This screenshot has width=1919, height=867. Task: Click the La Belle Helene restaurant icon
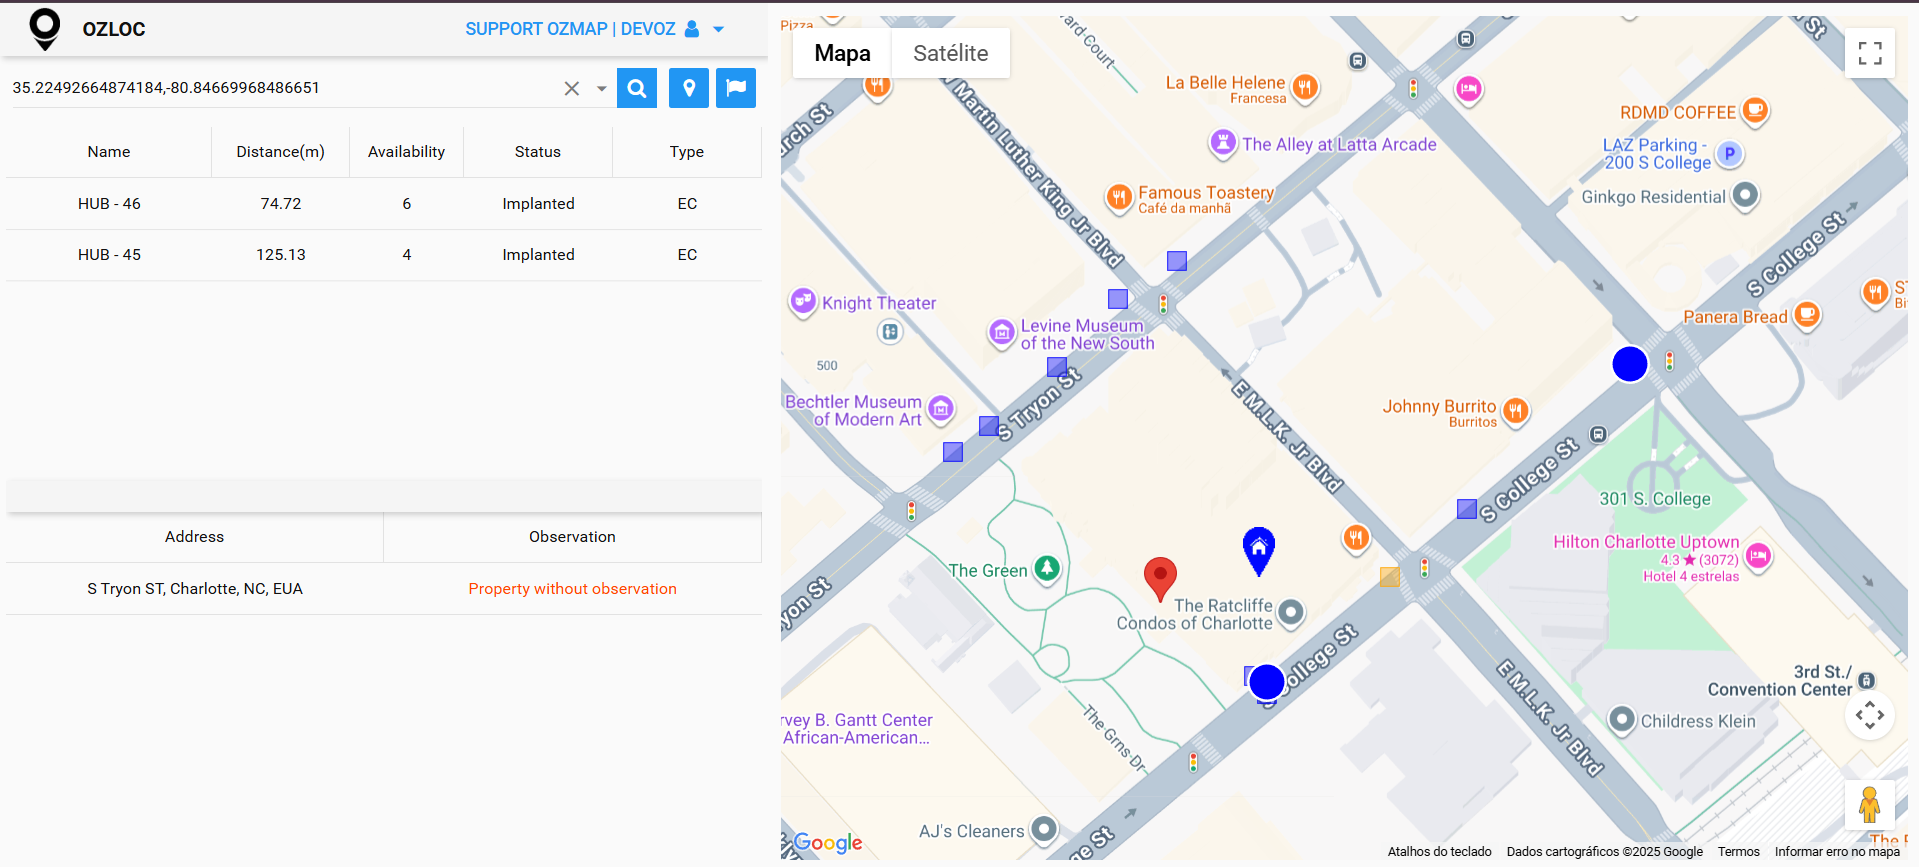(1304, 88)
